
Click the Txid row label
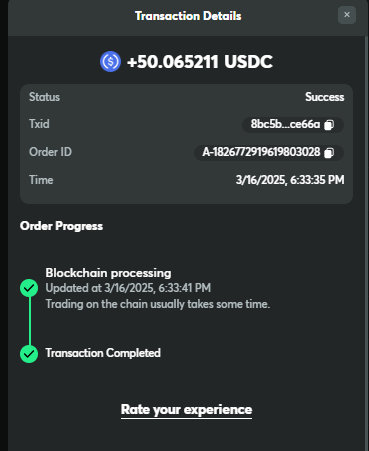pyautogui.click(x=39, y=124)
